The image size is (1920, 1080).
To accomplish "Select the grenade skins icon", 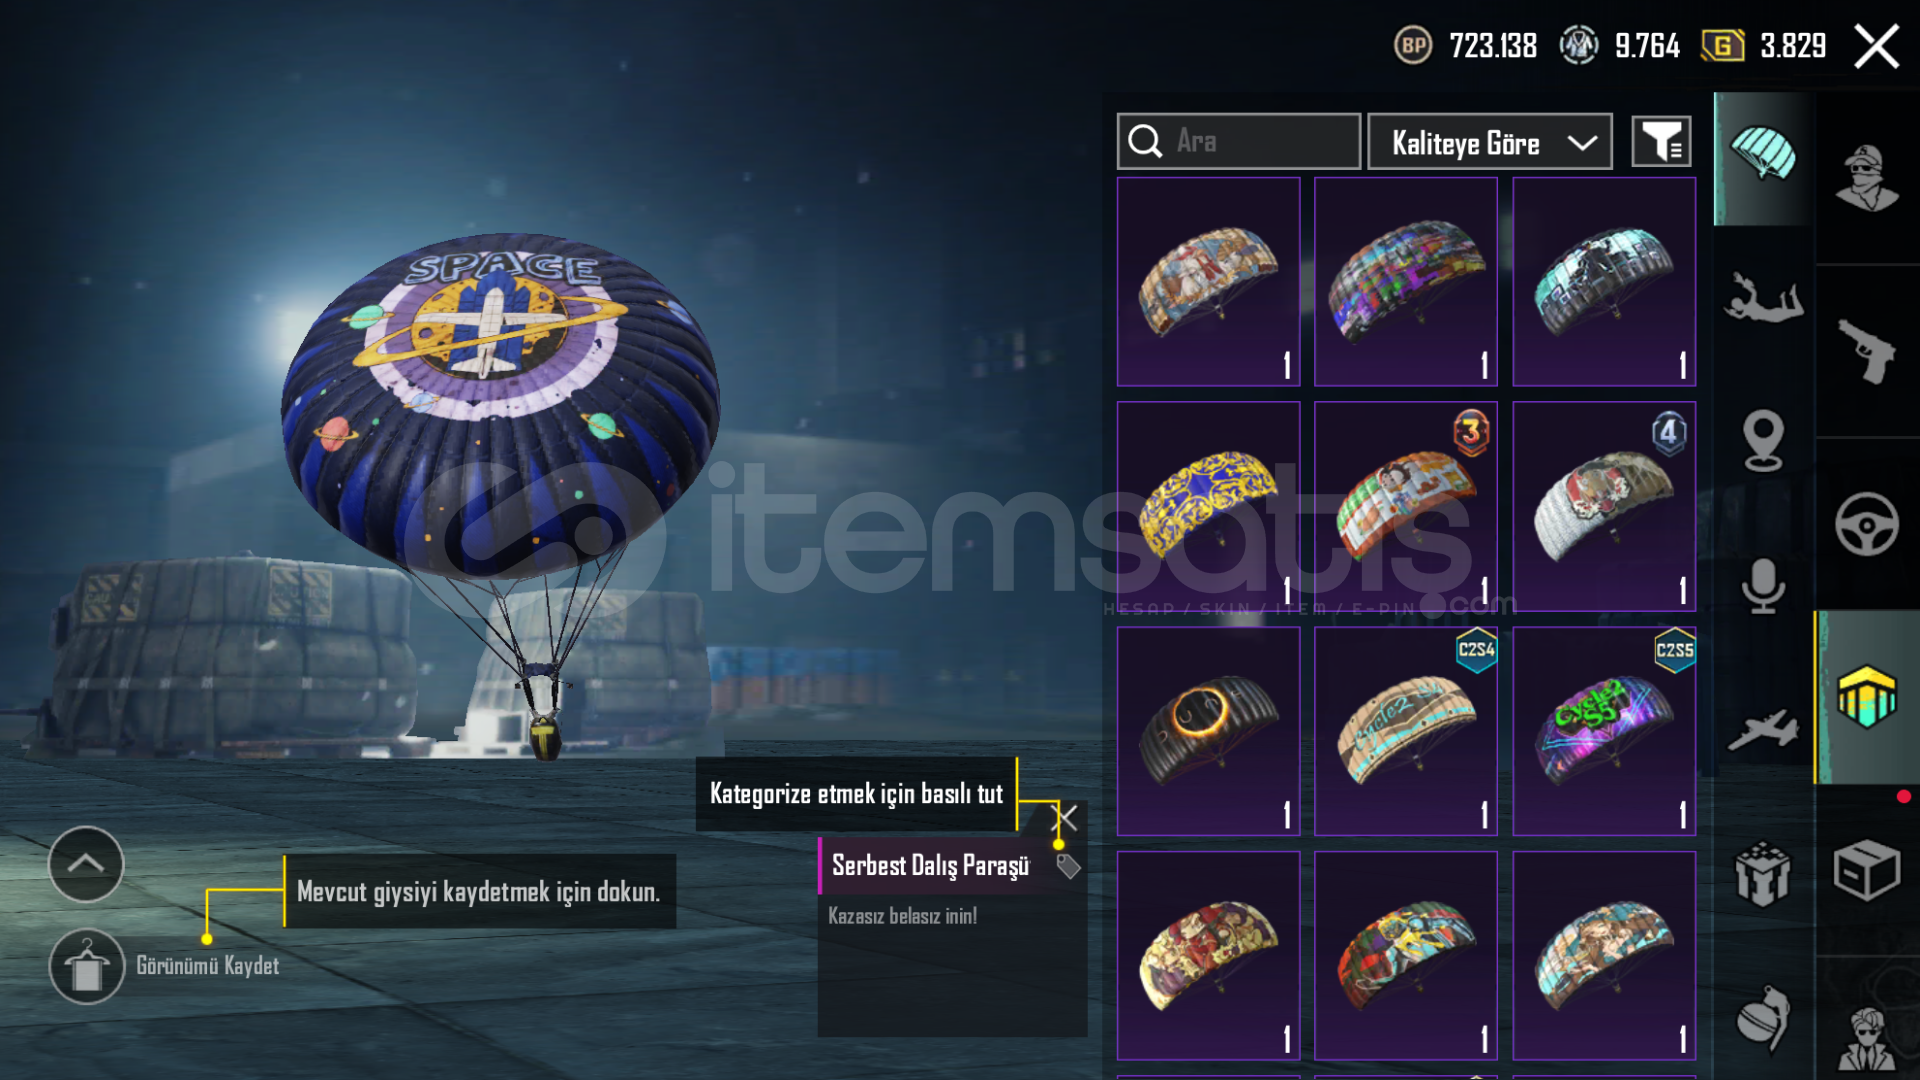I will pos(1763,1019).
